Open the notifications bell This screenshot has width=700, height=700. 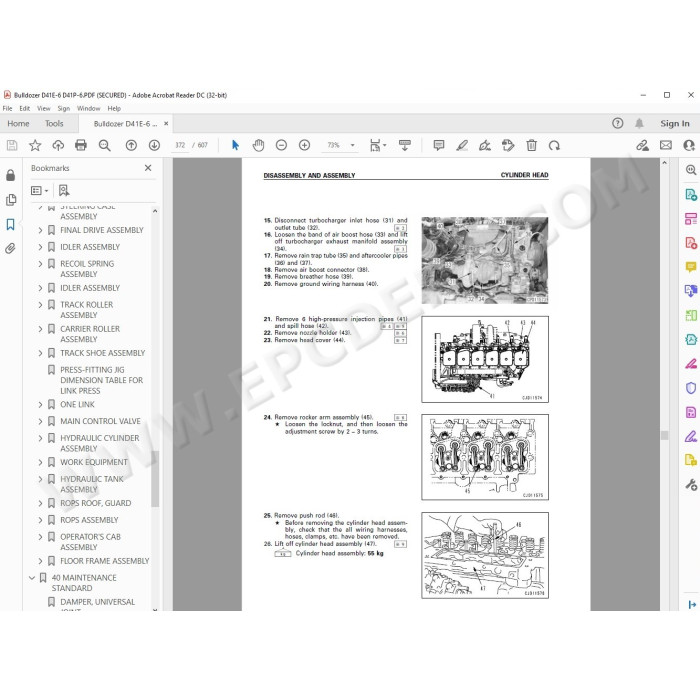click(639, 123)
